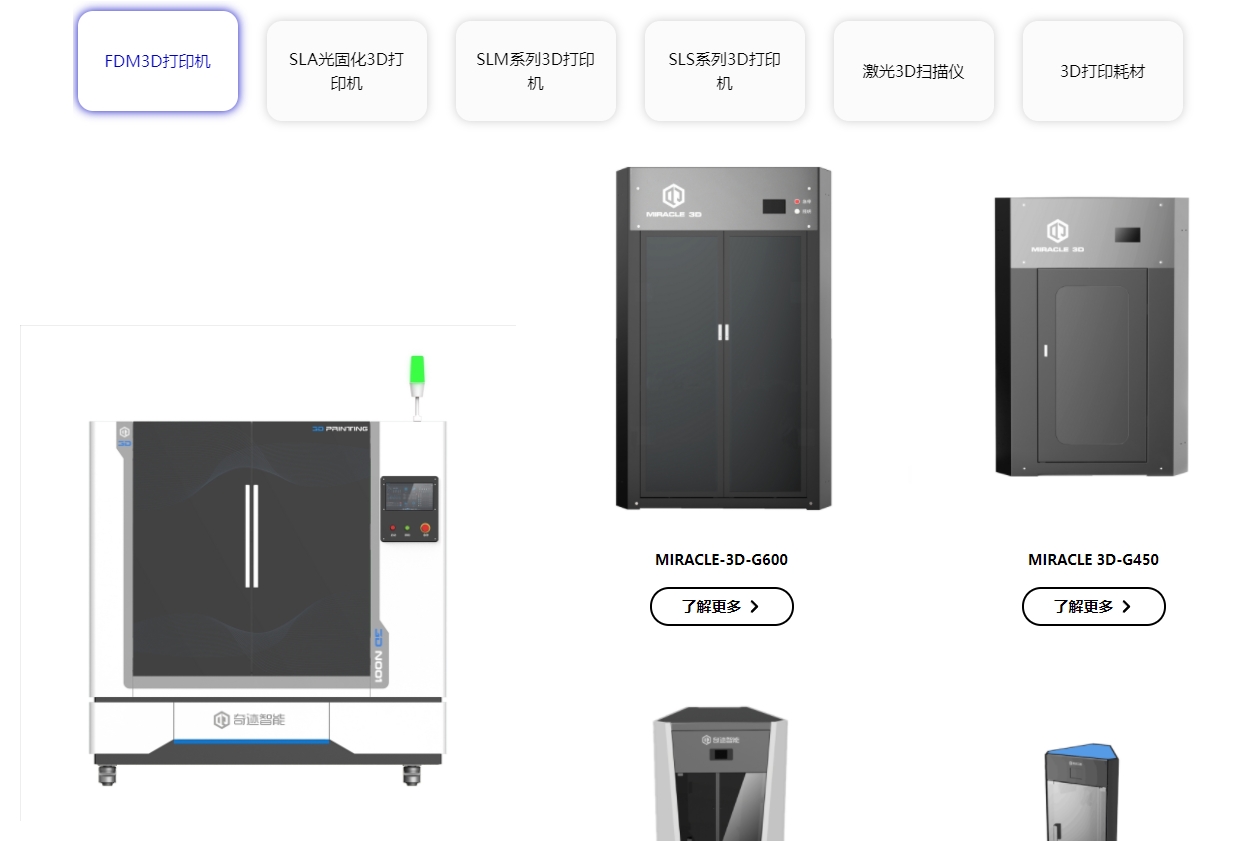Click chevron arrow in G450 了解更多 button
This screenshot has height=841, width=1246.
tap(1127, 606)
